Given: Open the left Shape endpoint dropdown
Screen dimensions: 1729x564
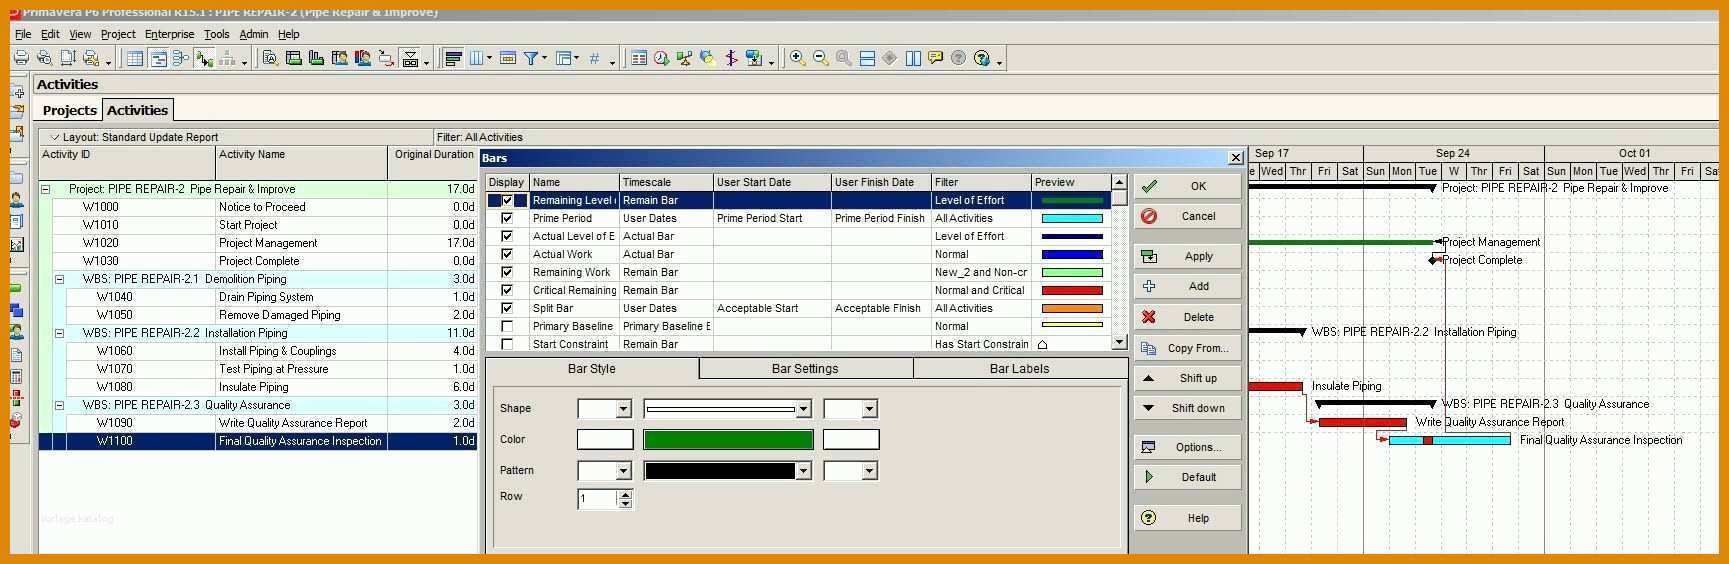Looking at the screenshot, I should (x=623, y=409).
